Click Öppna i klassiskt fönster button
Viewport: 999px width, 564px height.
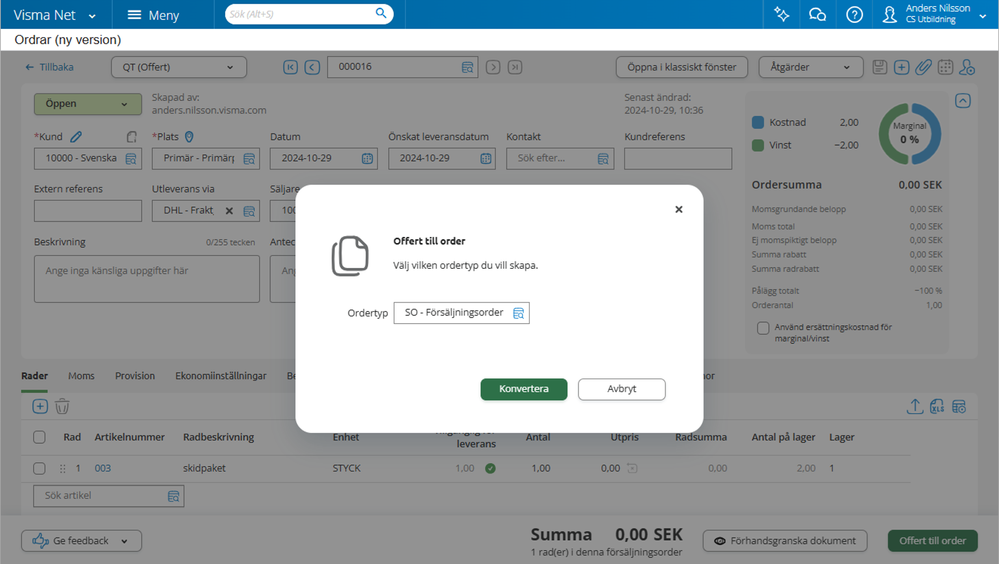point(682,67)
